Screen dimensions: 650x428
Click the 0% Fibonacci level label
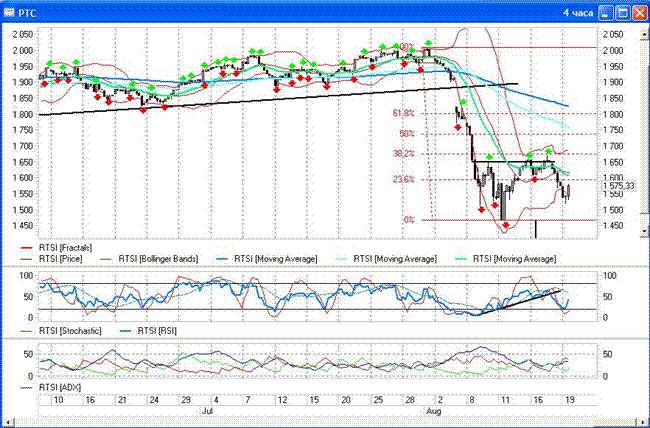409,220
